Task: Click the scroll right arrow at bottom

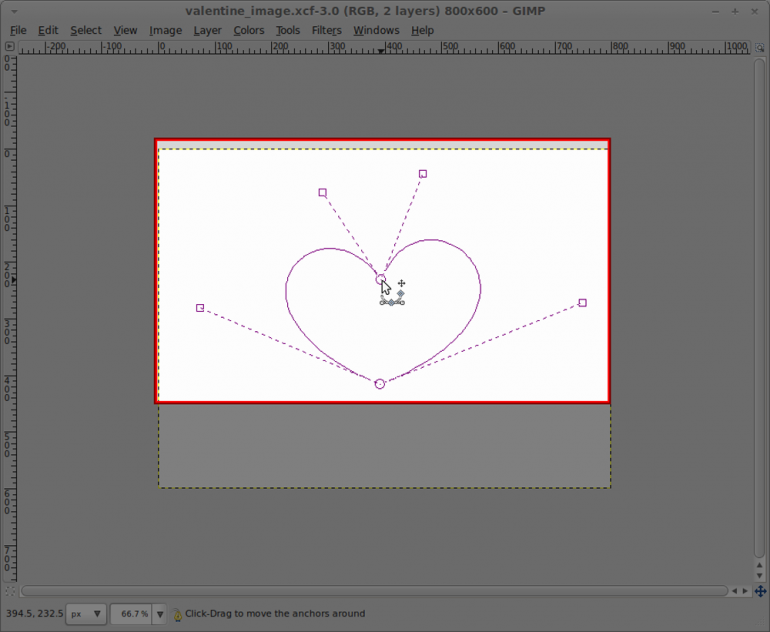Action: (x=745, y=591)
